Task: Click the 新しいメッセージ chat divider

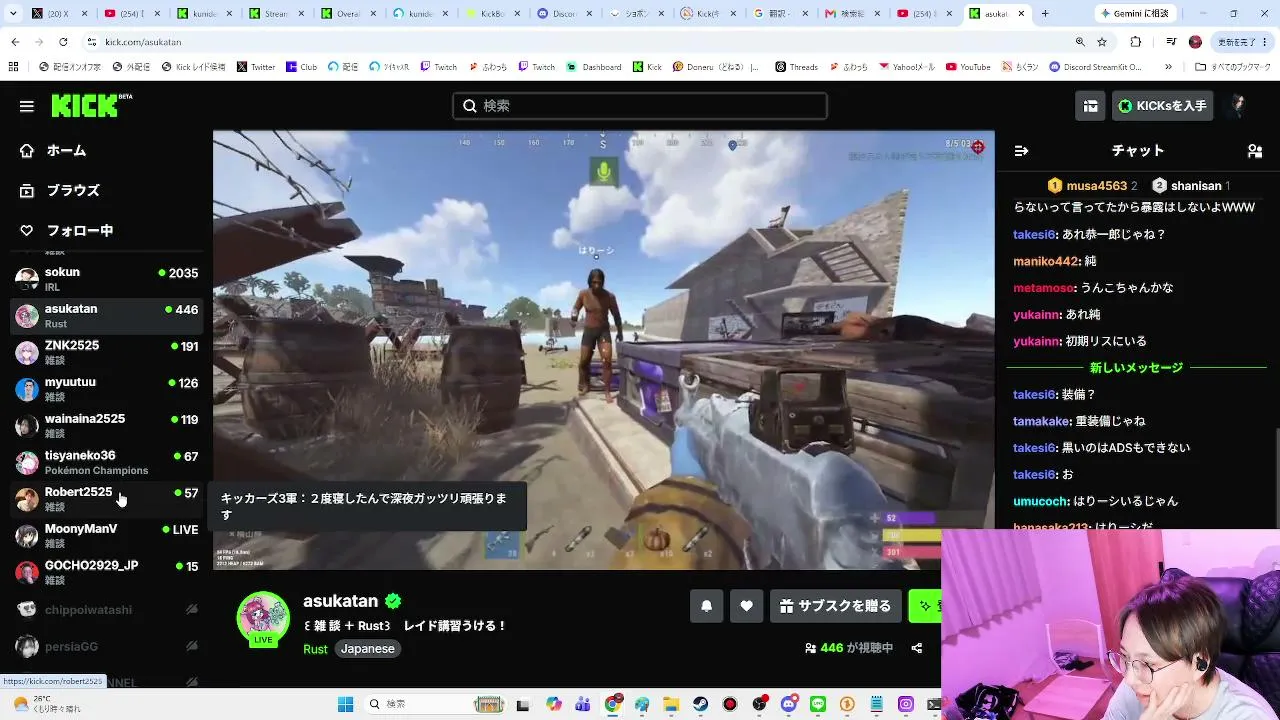Action: (1136, 368)
